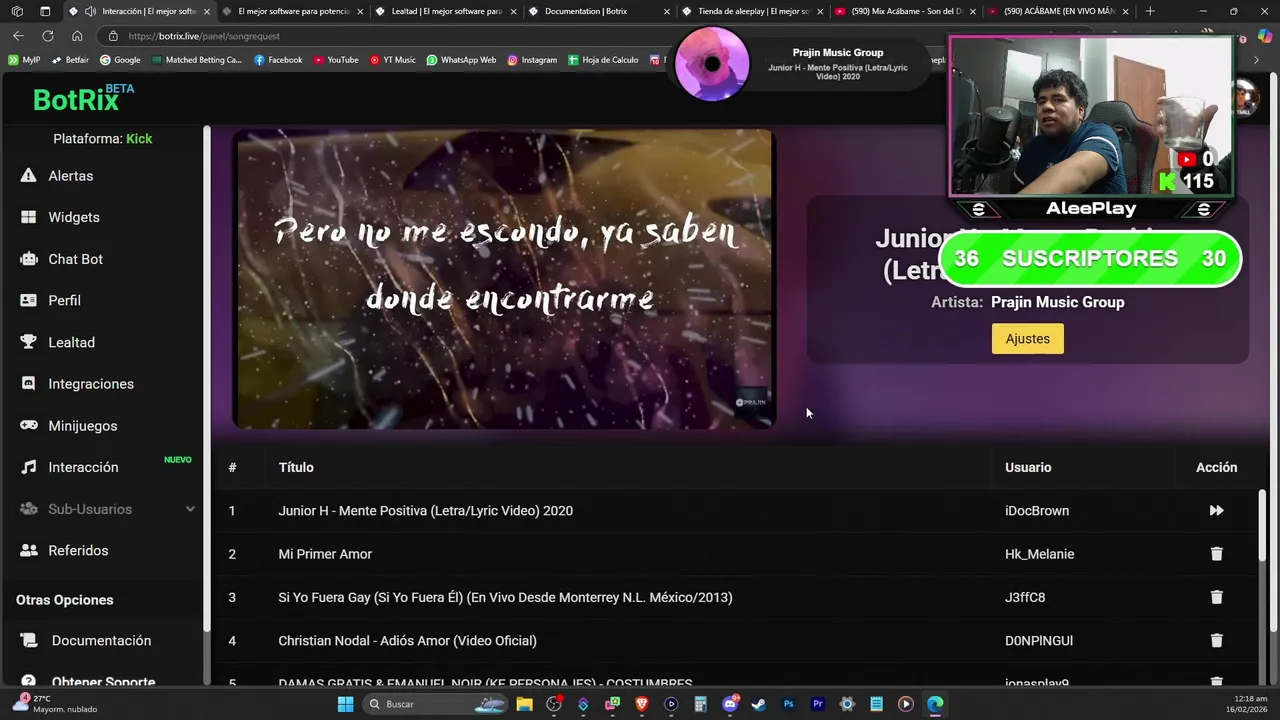
Task: Open the Instagram bookmark
Action: 532,60
